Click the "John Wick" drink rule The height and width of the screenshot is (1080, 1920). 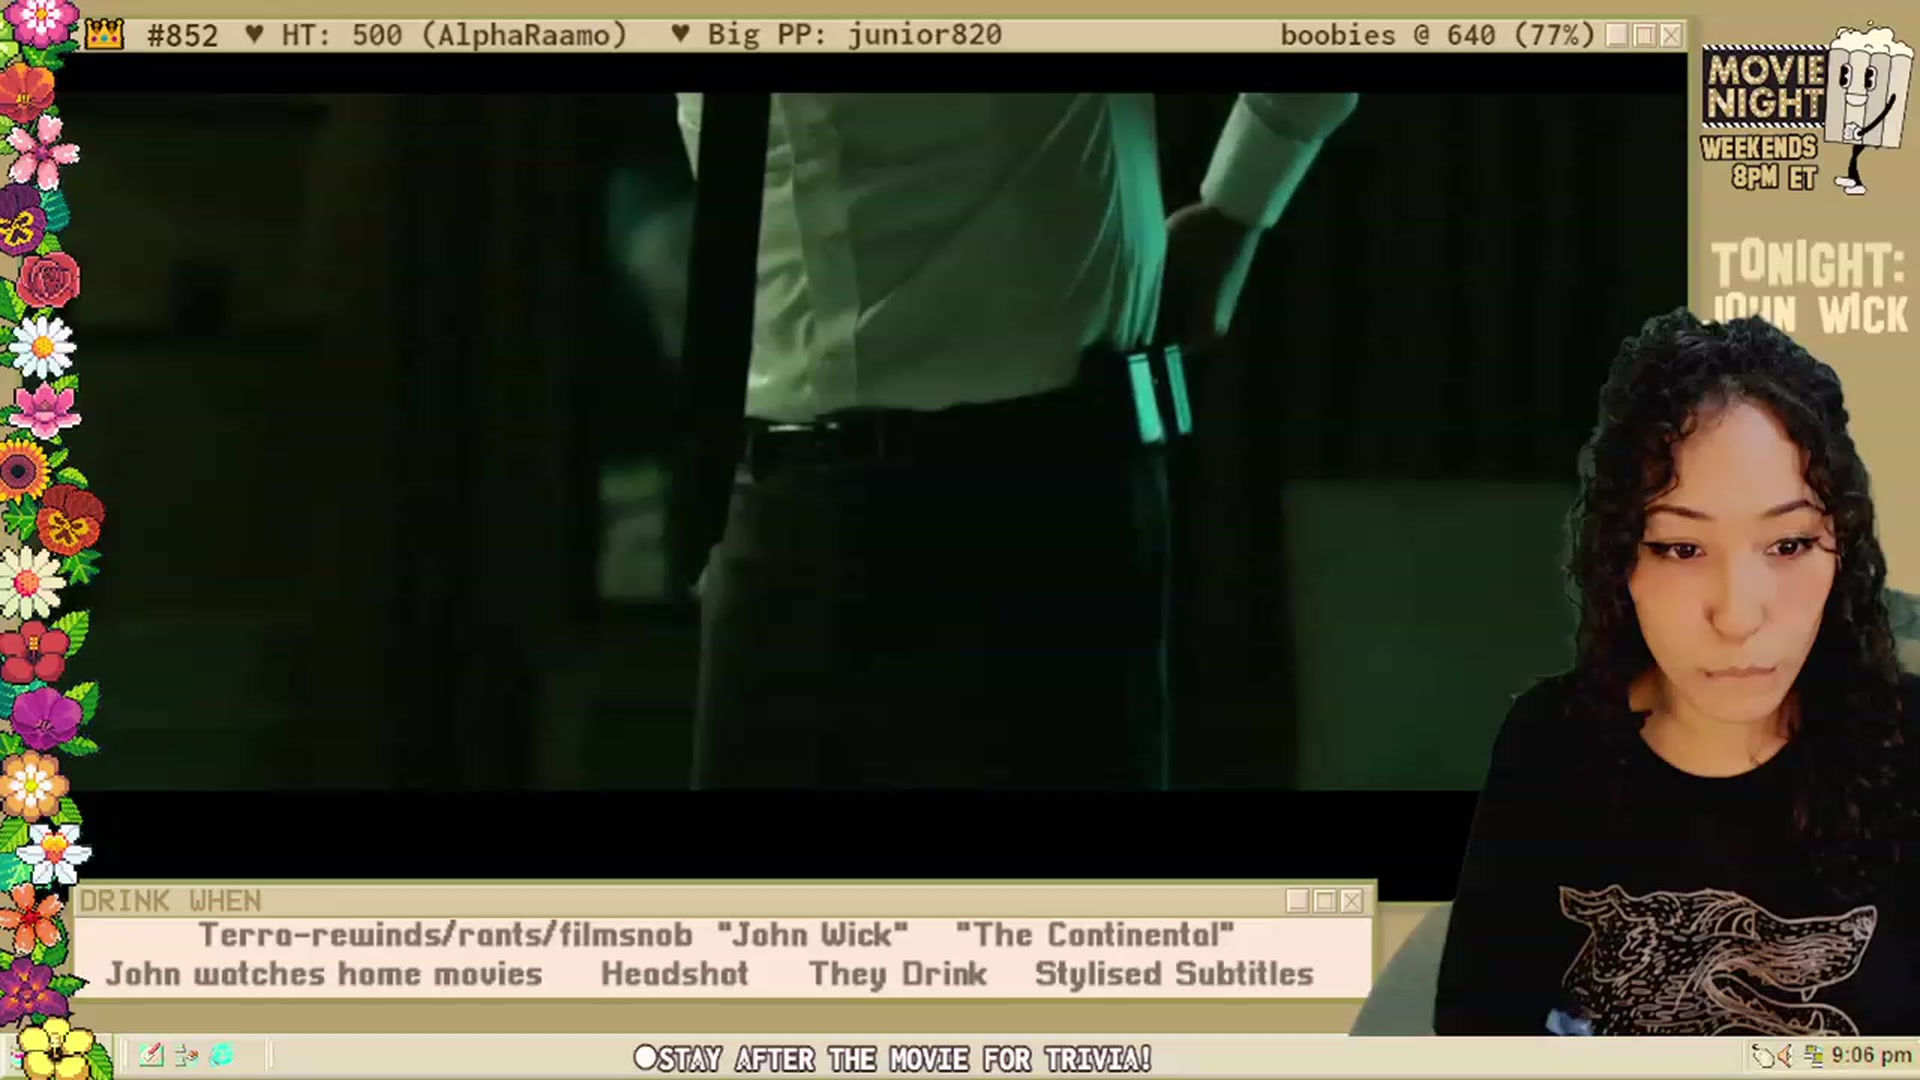click(813, 935)
